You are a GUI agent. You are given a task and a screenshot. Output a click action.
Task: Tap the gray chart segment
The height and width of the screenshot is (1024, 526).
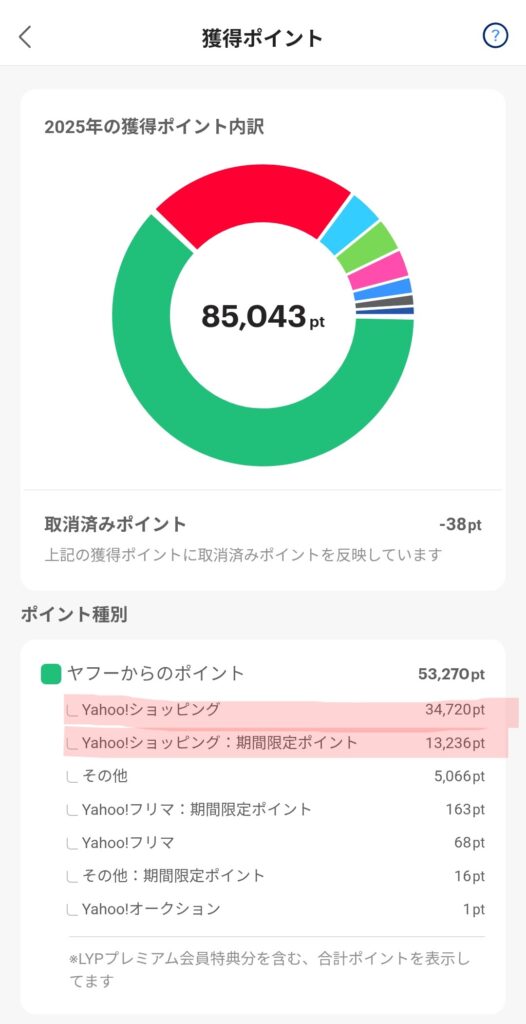[x=384, y=302]
